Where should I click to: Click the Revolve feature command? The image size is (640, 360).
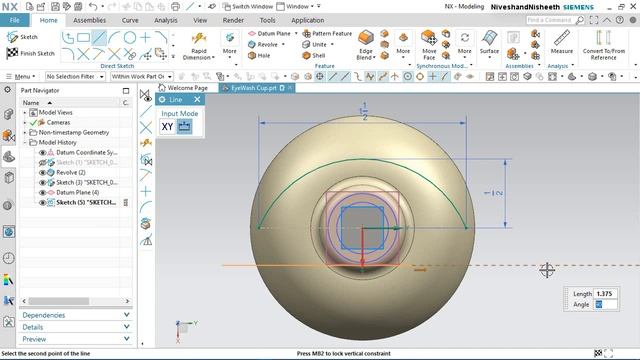click(263, 44)
